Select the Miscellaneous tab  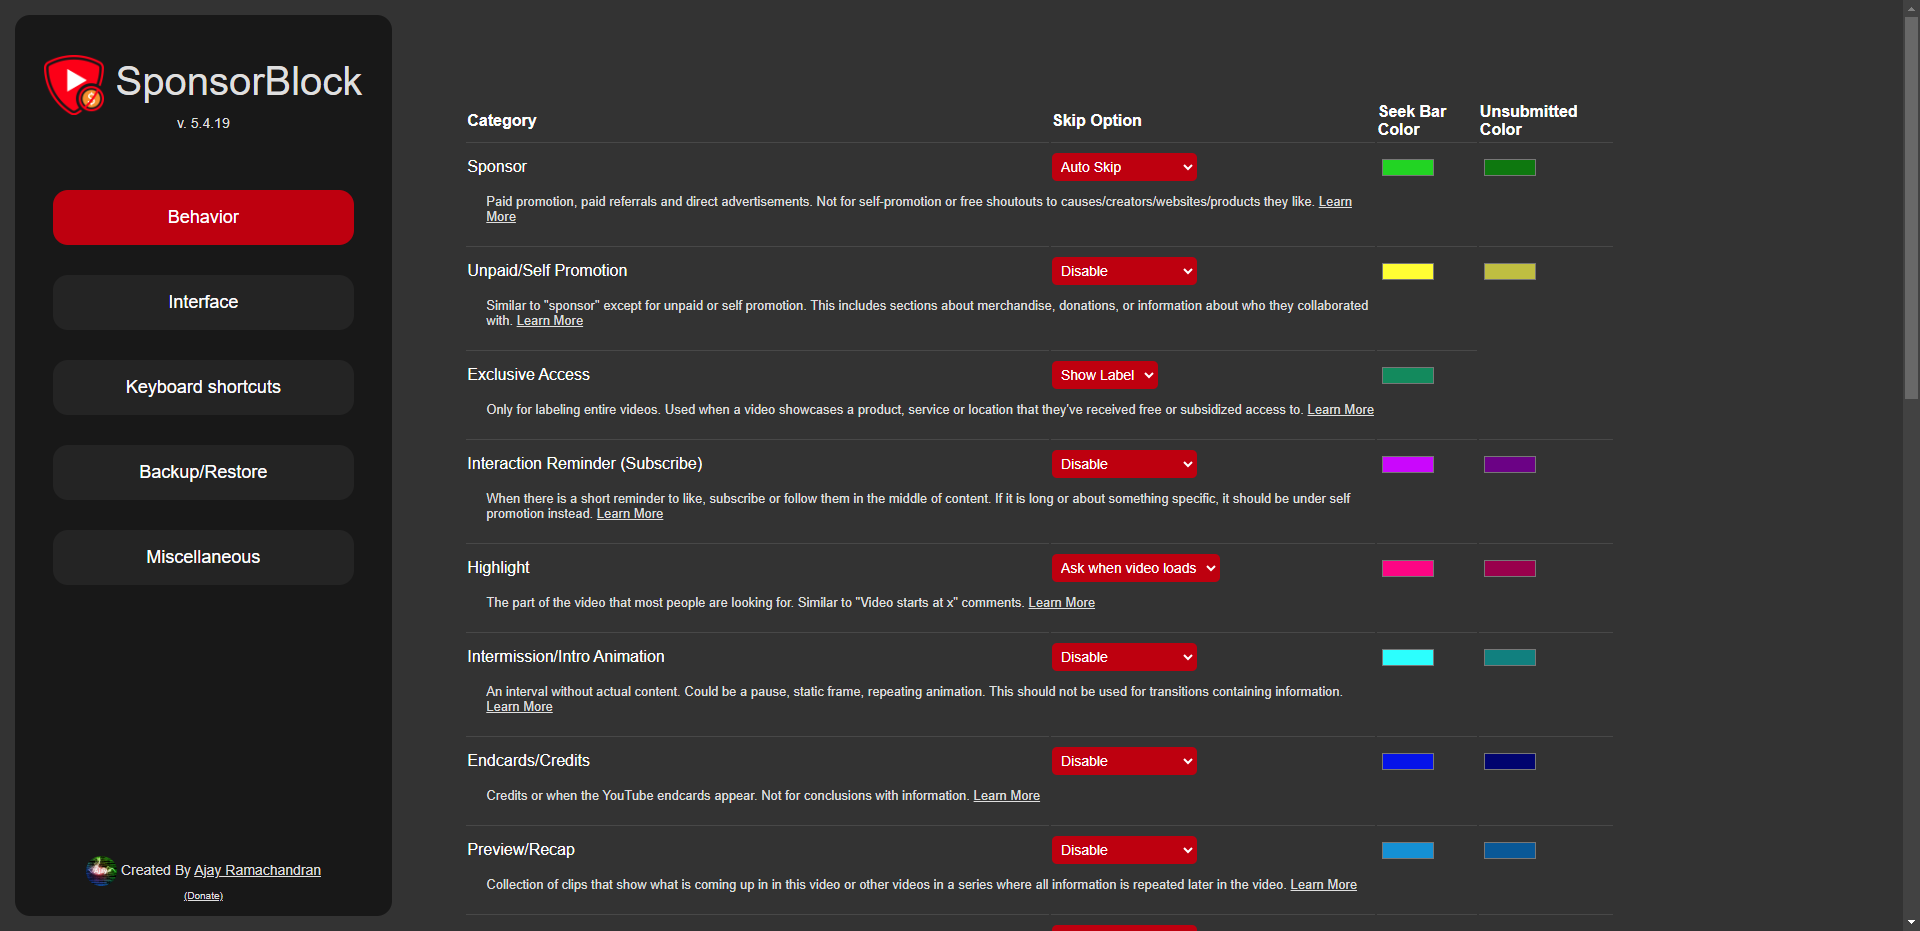[x=203, y=557]
